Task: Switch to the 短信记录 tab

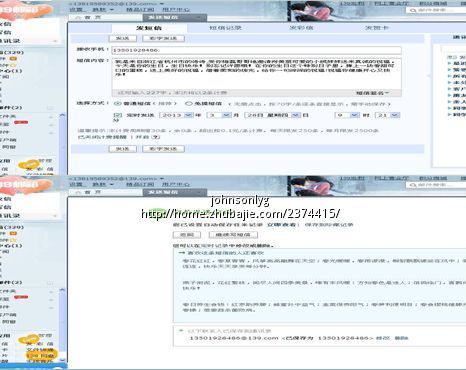Action: tap(225, 28)
